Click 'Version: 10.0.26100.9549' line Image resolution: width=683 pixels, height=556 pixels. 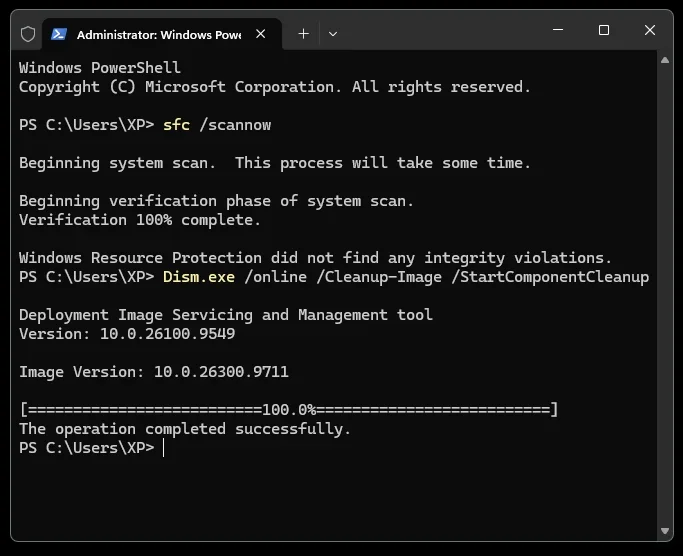point(127,334)
